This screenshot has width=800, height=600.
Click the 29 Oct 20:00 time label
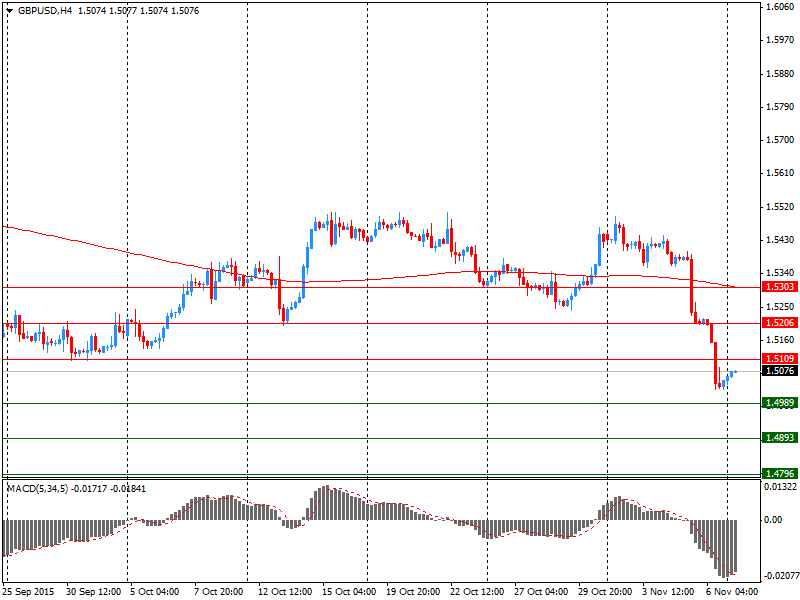pyautogui.click(x=605, y=592)
